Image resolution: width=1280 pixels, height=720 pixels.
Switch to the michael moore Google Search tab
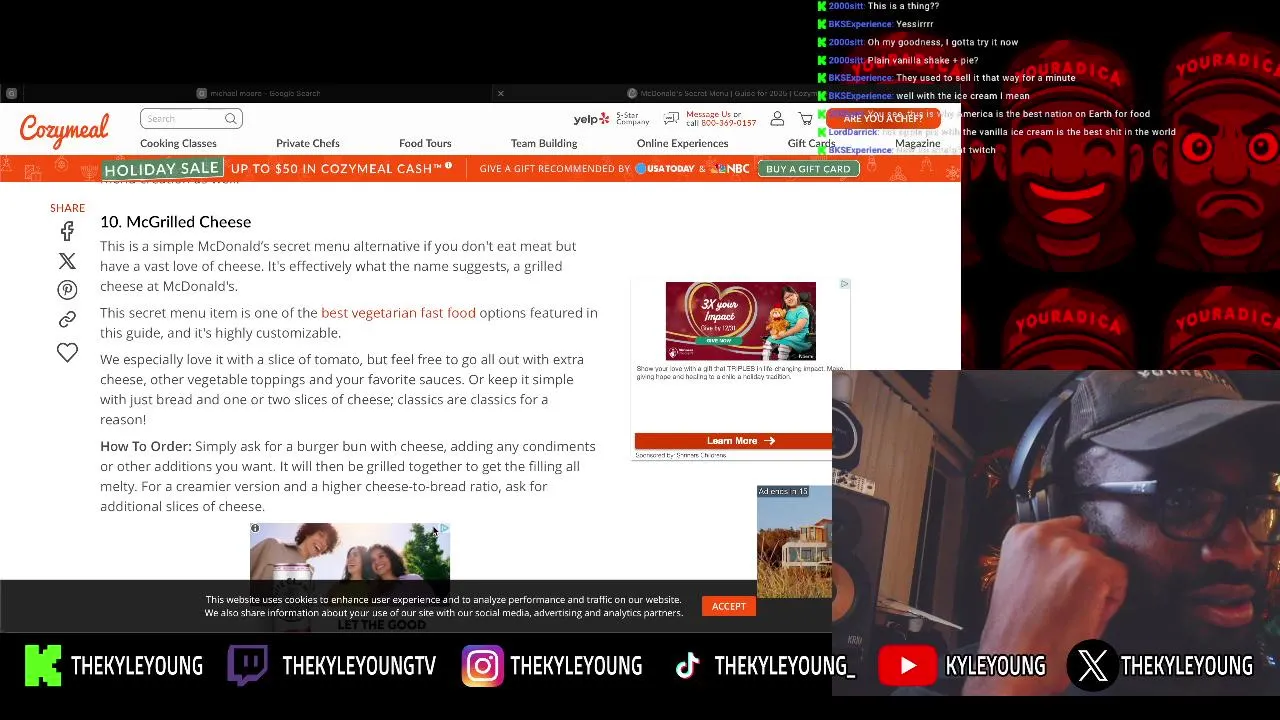265,93
